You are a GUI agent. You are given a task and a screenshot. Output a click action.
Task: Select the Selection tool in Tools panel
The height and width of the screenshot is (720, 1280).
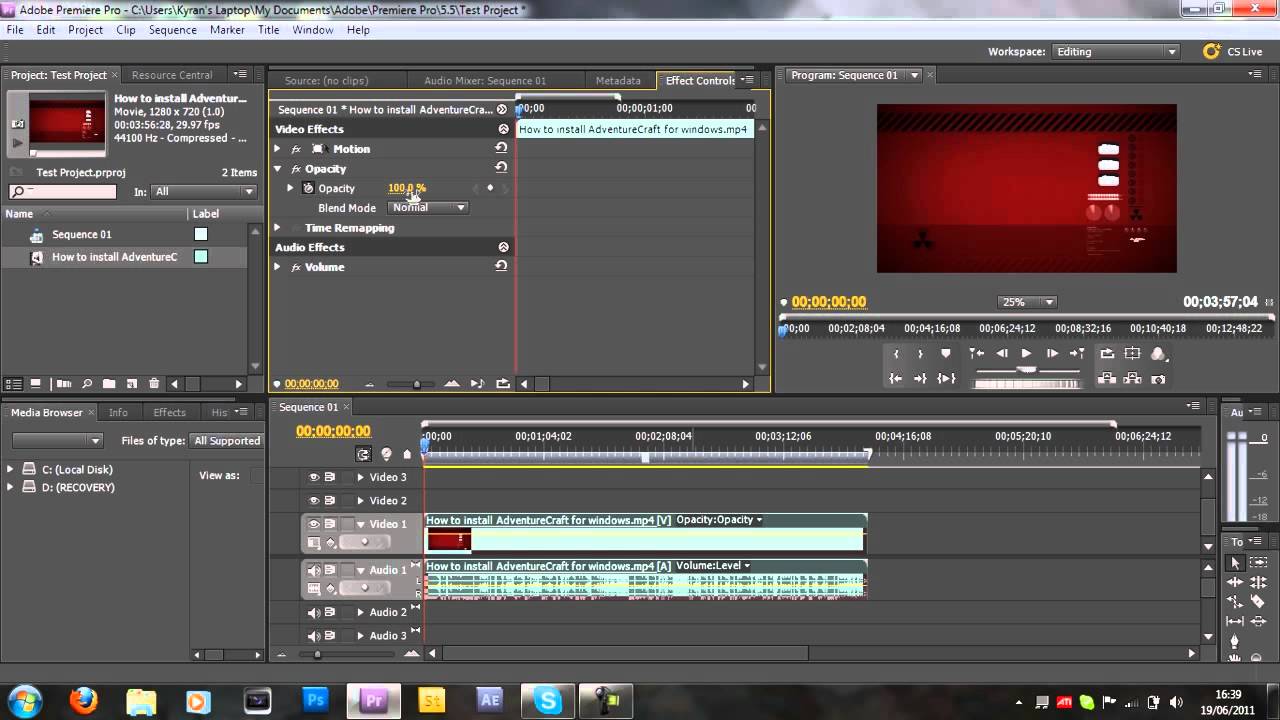click(x=1235, y=563)
